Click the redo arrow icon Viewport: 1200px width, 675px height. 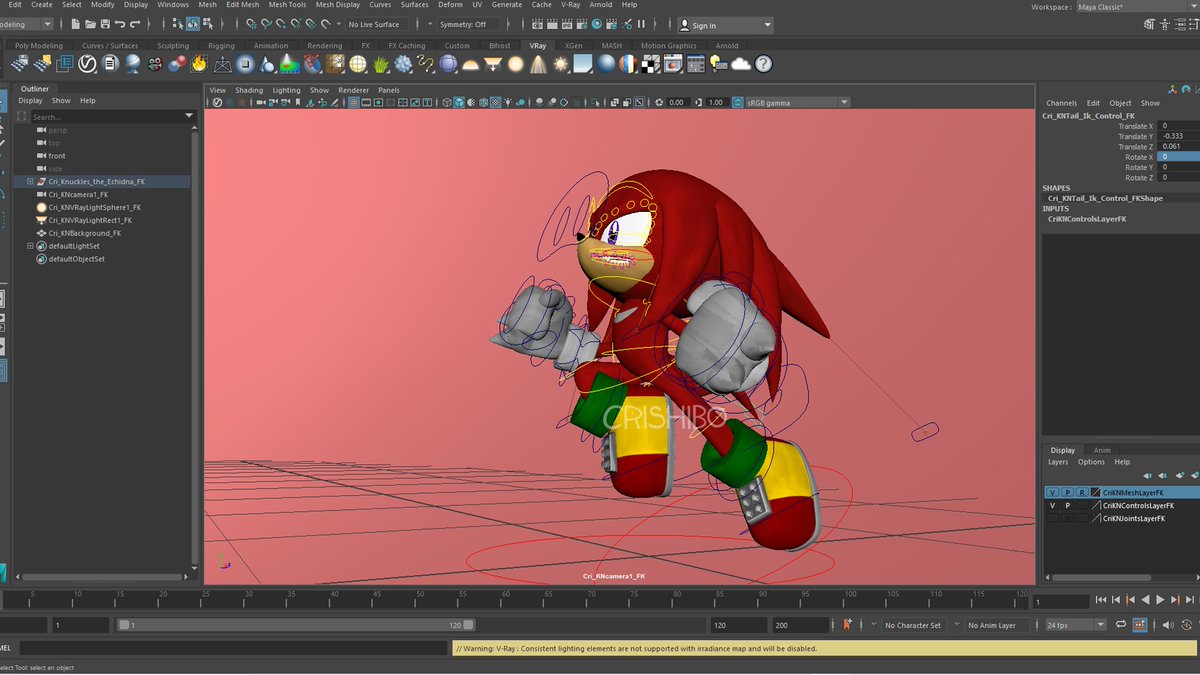(x=134, y=24)
